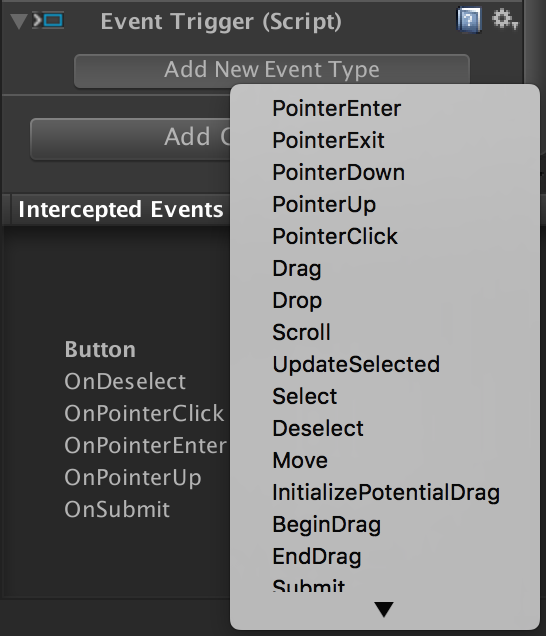The image size is (546, 636).
Task: Open the component settings gear menu
Action: [x=505, y=19]
